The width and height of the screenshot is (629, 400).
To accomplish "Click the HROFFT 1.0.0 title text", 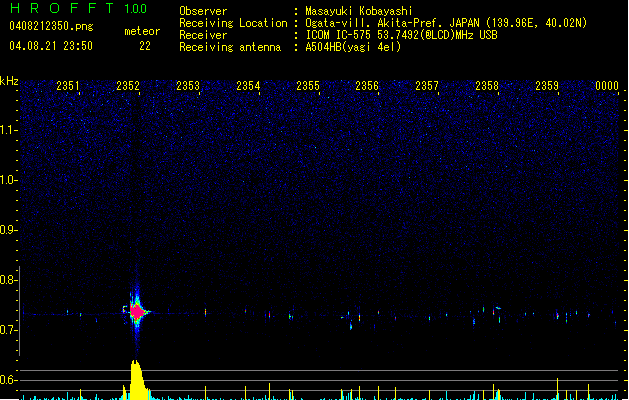I will pos(79,8).
